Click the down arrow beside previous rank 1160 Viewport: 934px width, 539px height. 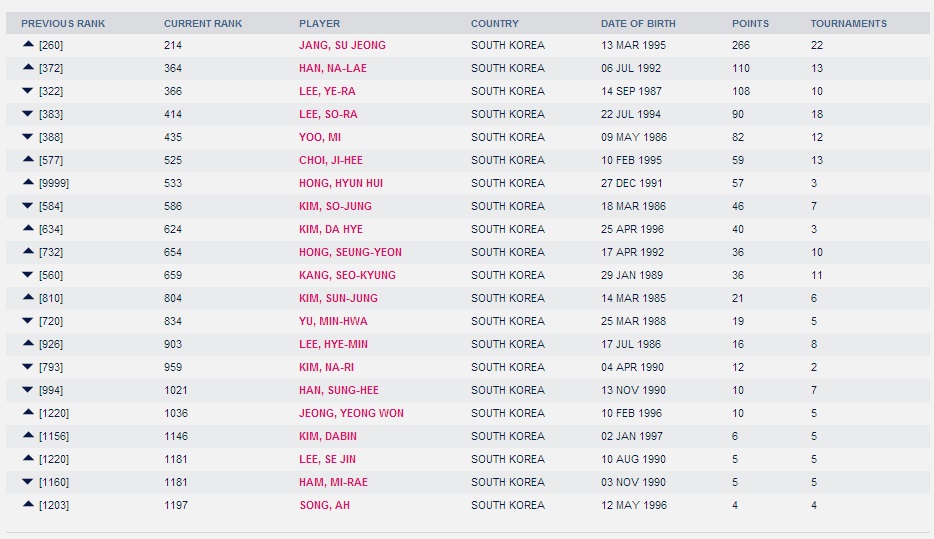[x=28, y=482]
